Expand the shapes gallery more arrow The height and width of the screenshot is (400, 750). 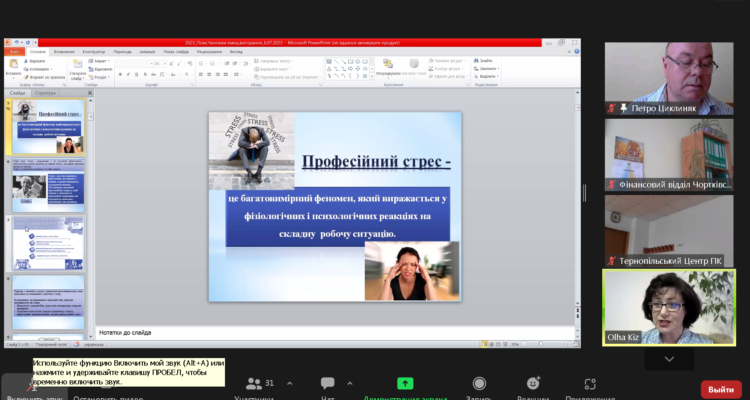point(372,76)
